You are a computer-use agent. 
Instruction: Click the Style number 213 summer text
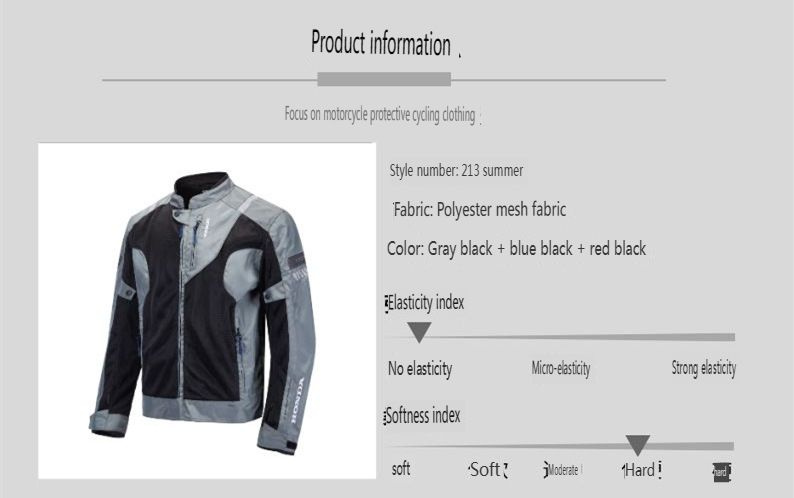click(456, 170)
